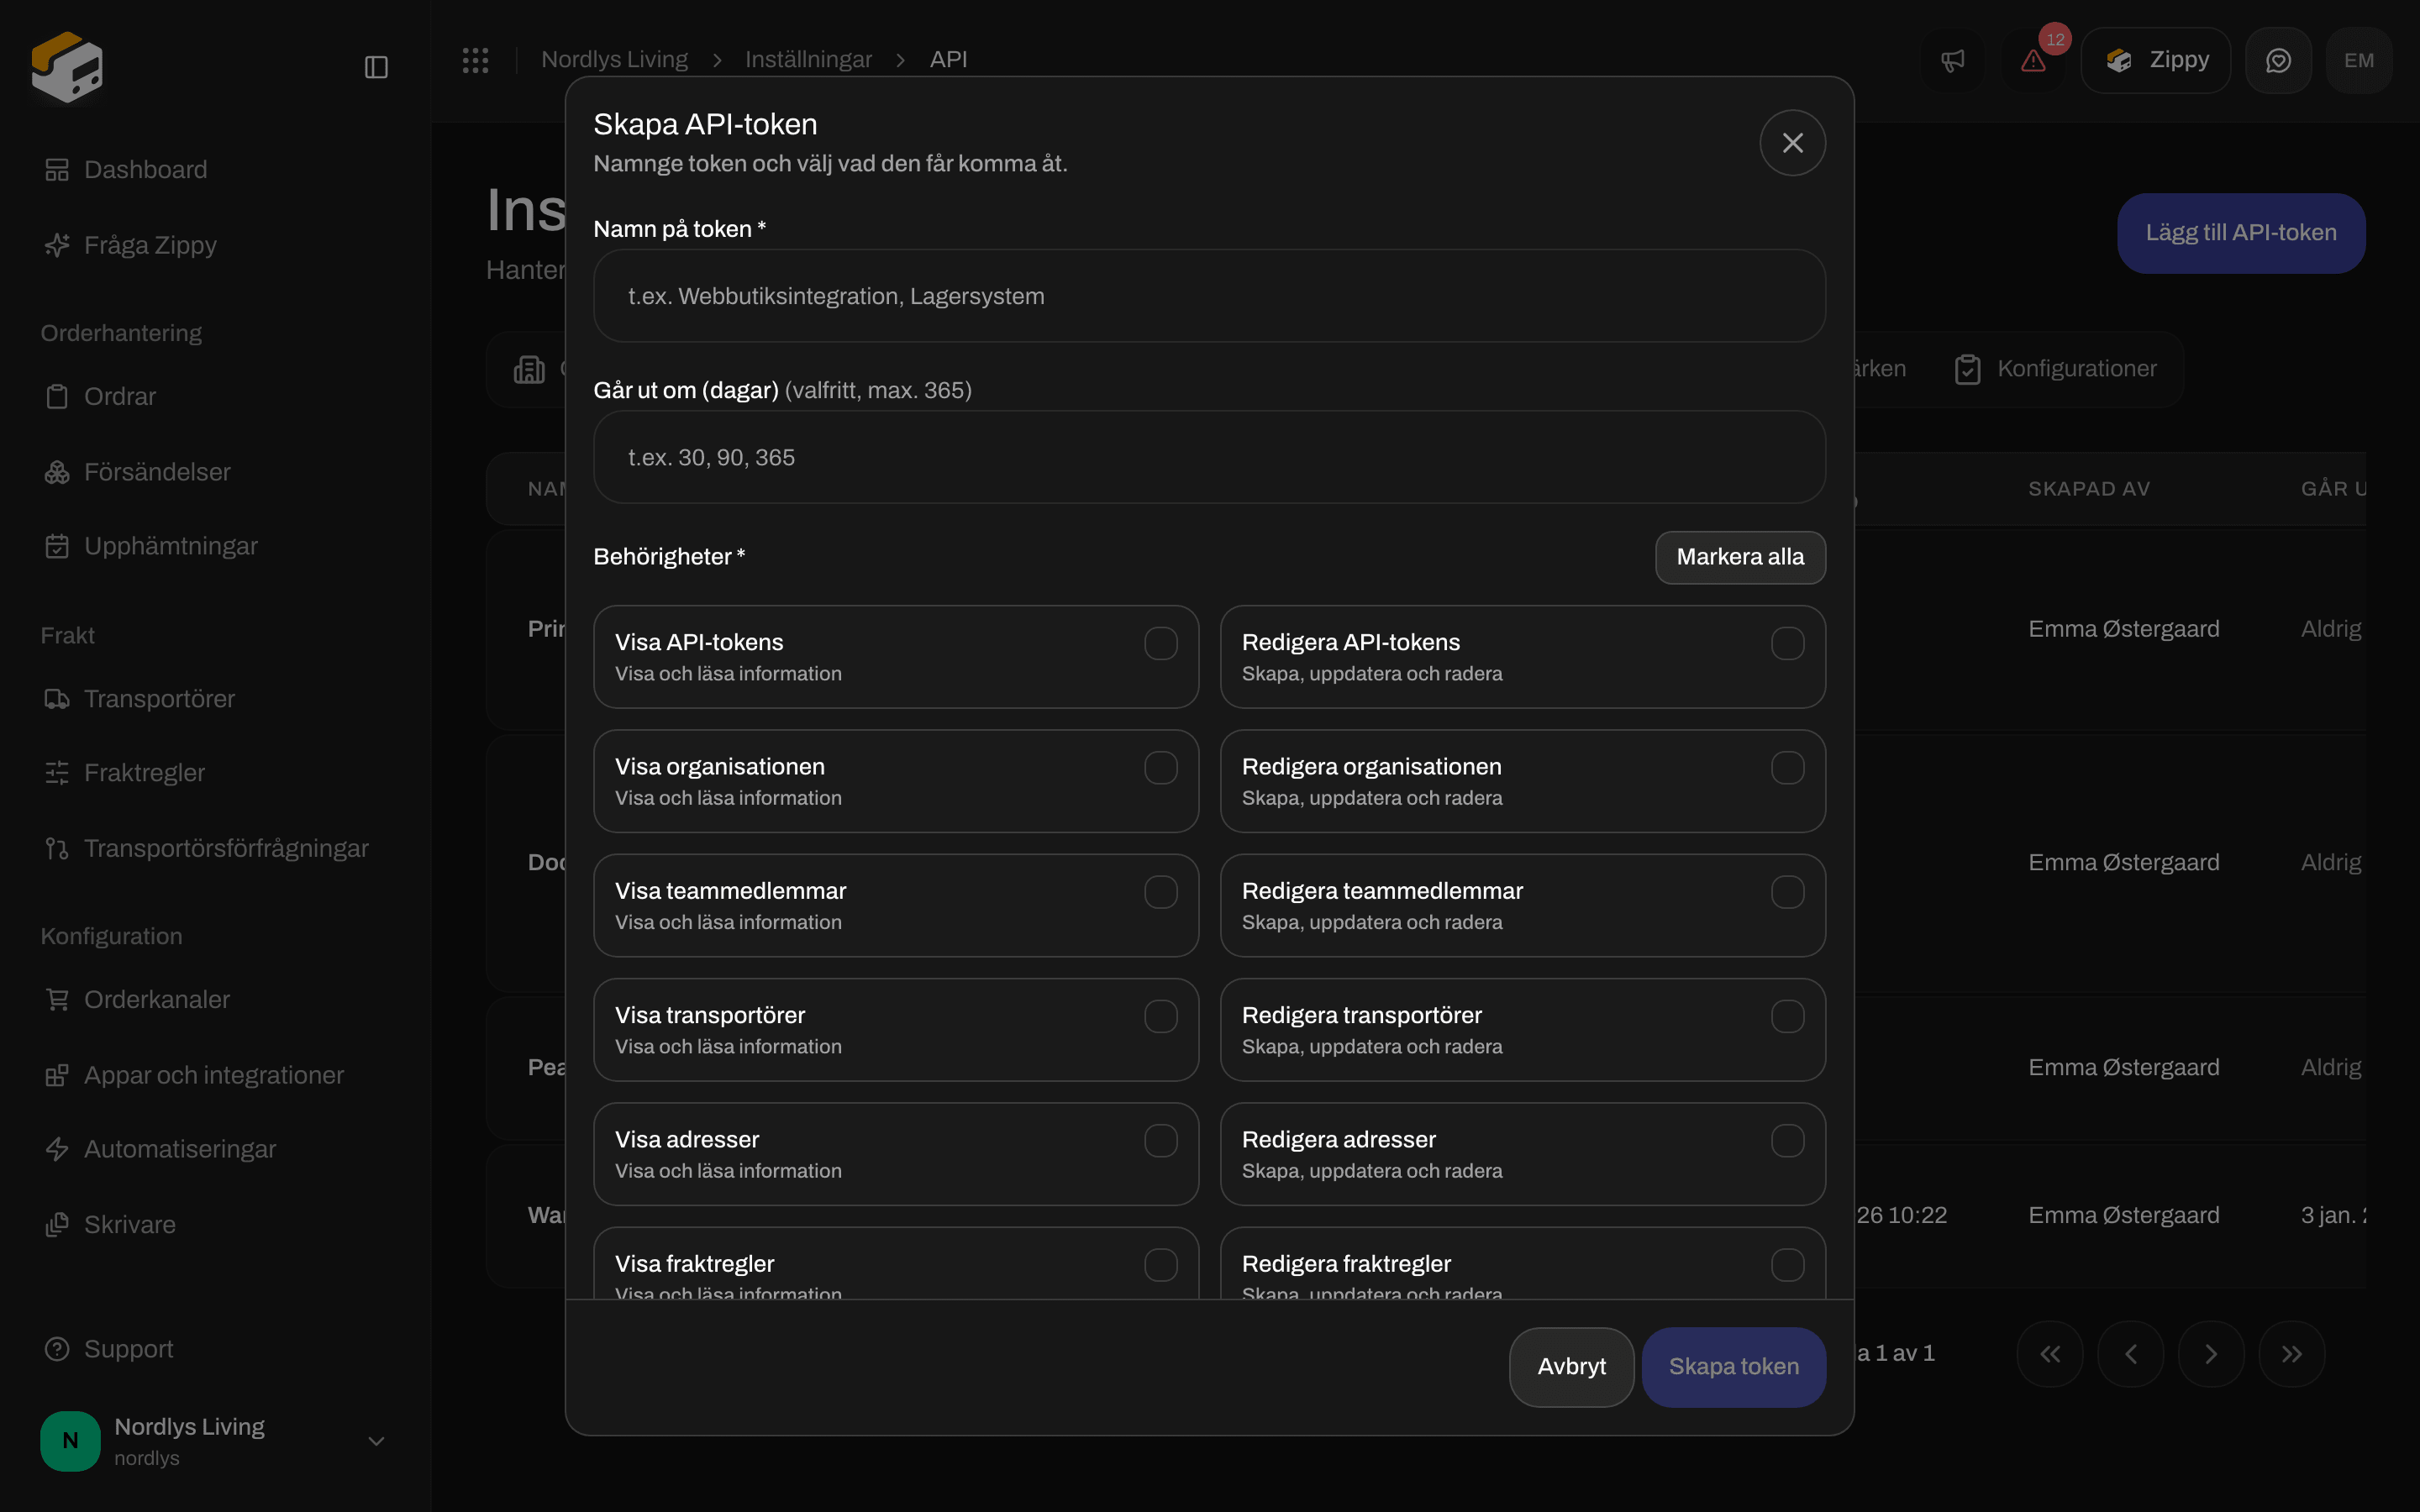
Task: Check Visa organisationen permission
Action: click(1160, 768)
